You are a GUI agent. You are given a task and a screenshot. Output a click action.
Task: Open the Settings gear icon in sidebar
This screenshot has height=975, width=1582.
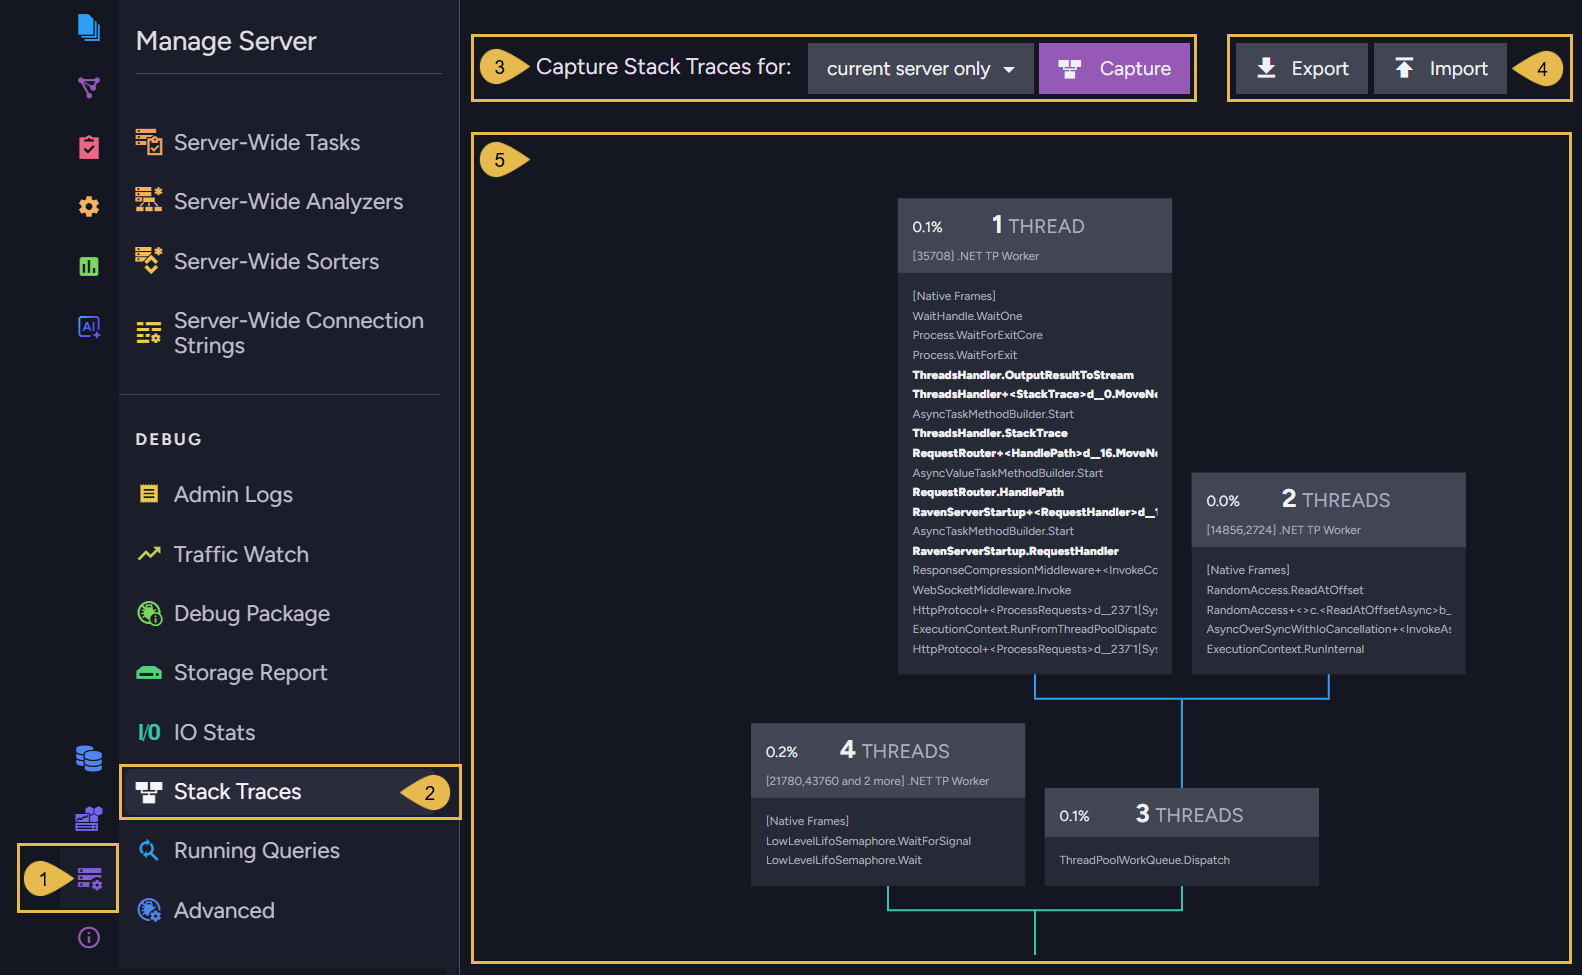pyautogui.click(x=89, y=206)
